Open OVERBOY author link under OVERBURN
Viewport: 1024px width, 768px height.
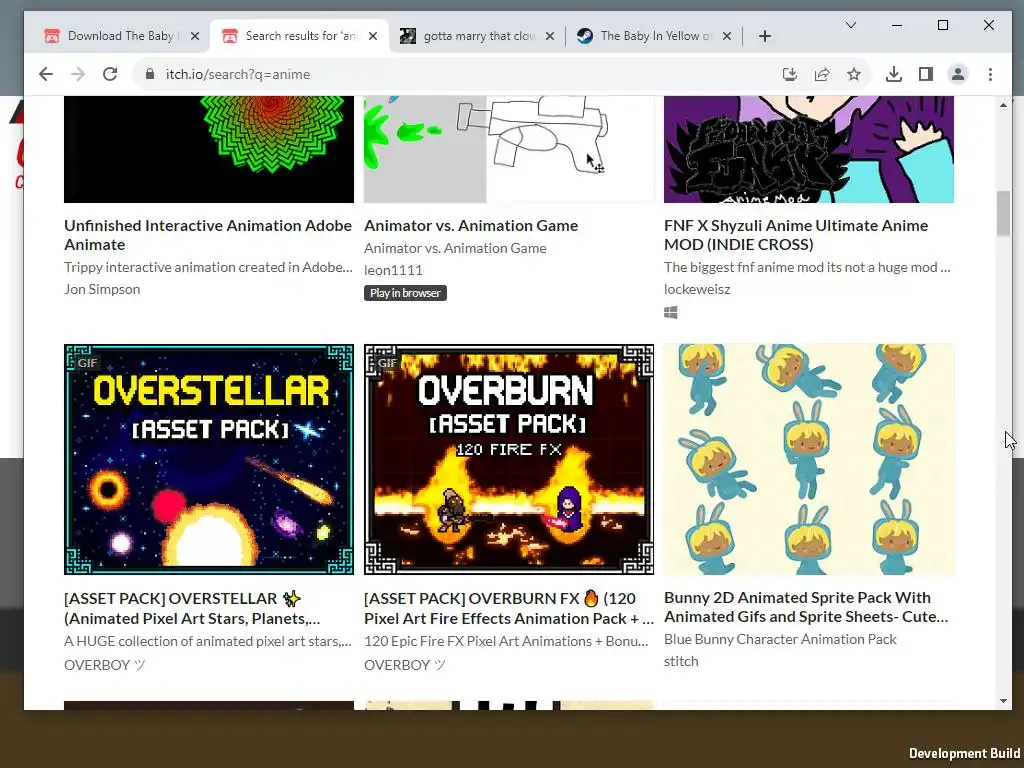tap(405, 665)
